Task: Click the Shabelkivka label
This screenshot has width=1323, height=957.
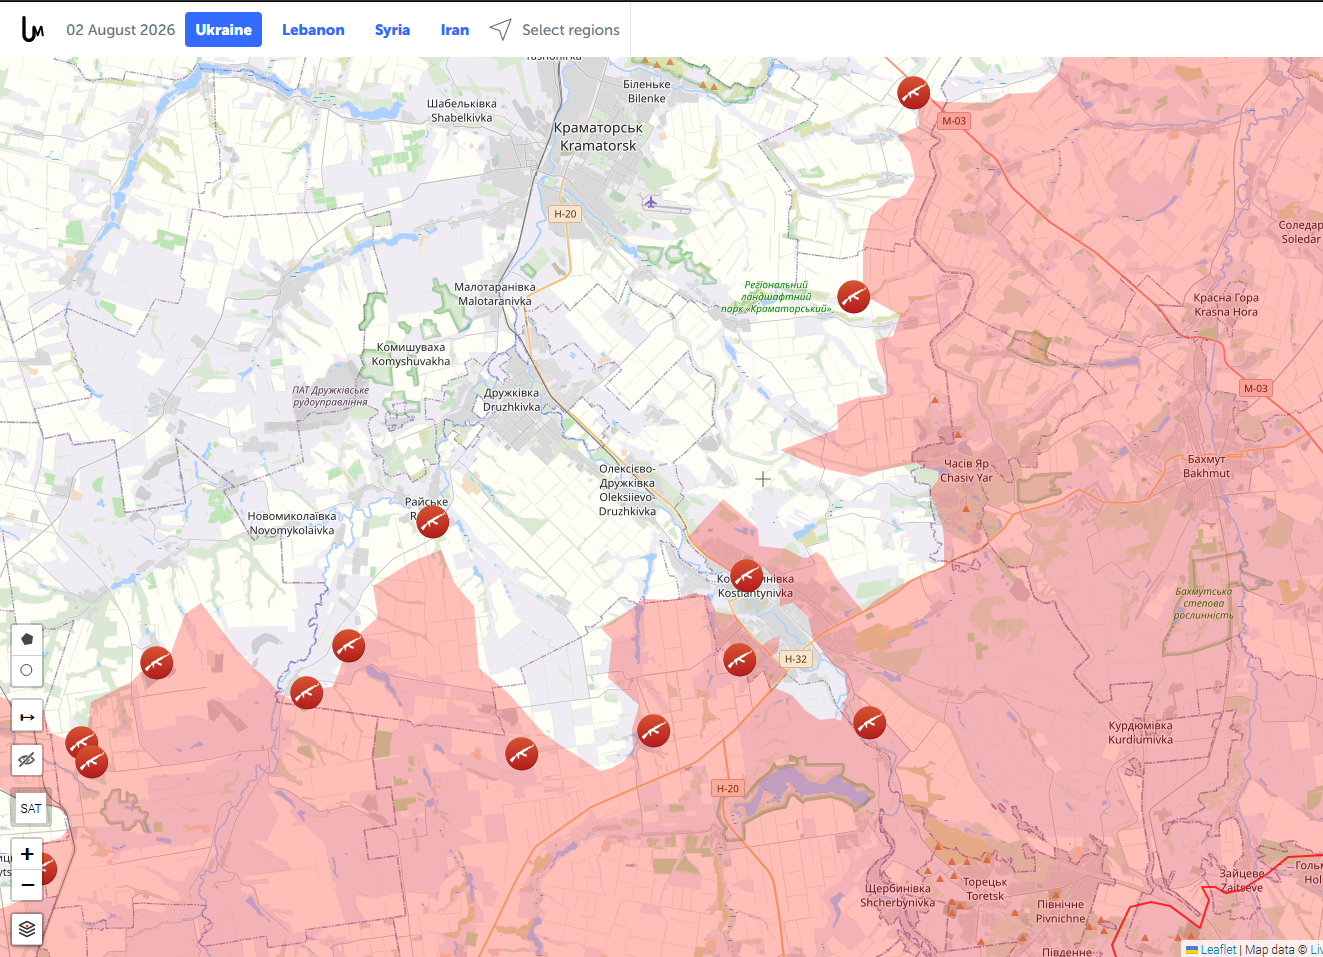Action: (x=462, y=111)
